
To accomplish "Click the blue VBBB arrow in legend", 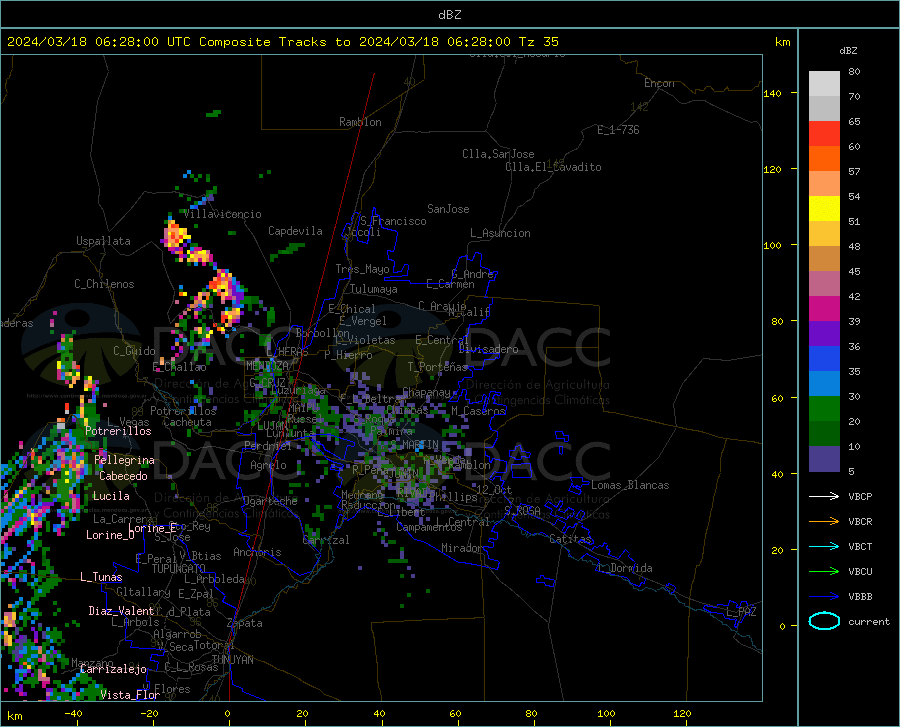I will [824, 596].
